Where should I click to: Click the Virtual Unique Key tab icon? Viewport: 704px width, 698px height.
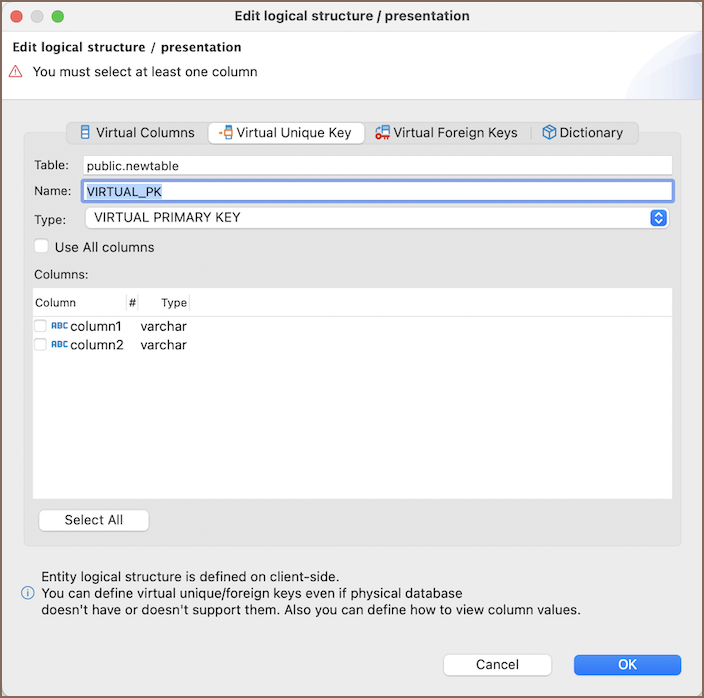[225, 132]
